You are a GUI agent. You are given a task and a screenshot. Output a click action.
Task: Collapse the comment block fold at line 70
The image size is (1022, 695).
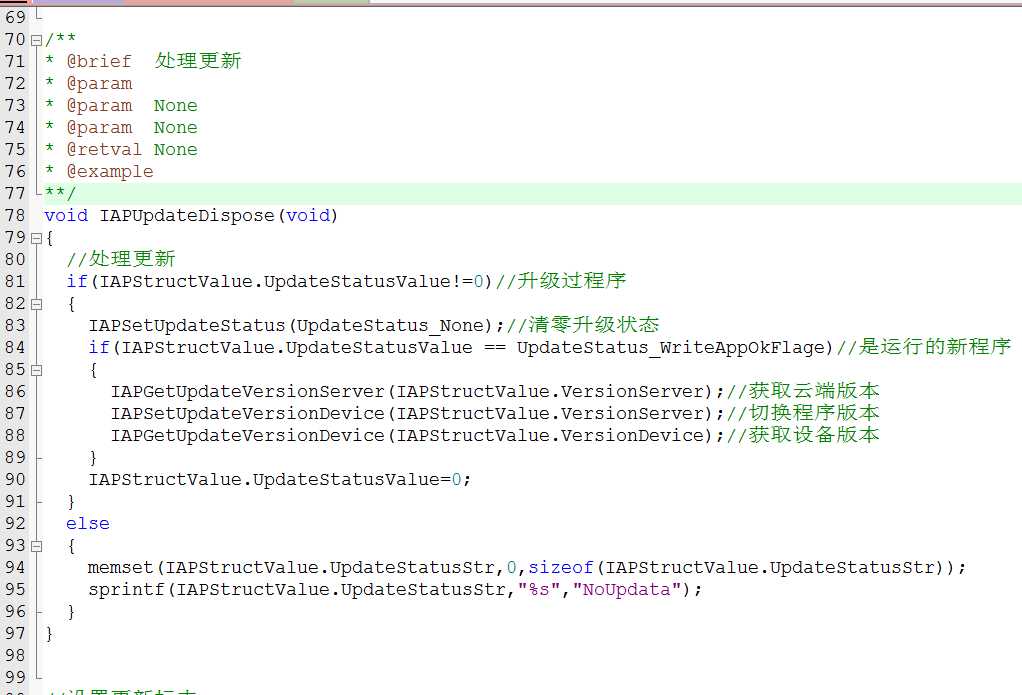[36, 40]
